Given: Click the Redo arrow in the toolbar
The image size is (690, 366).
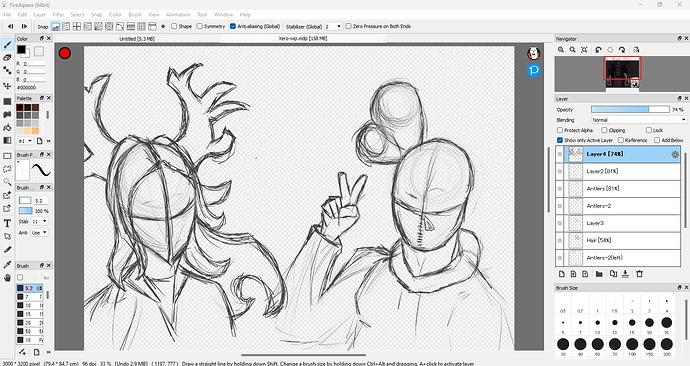Looking at the screenshot, I should click(x=24, y=26).
